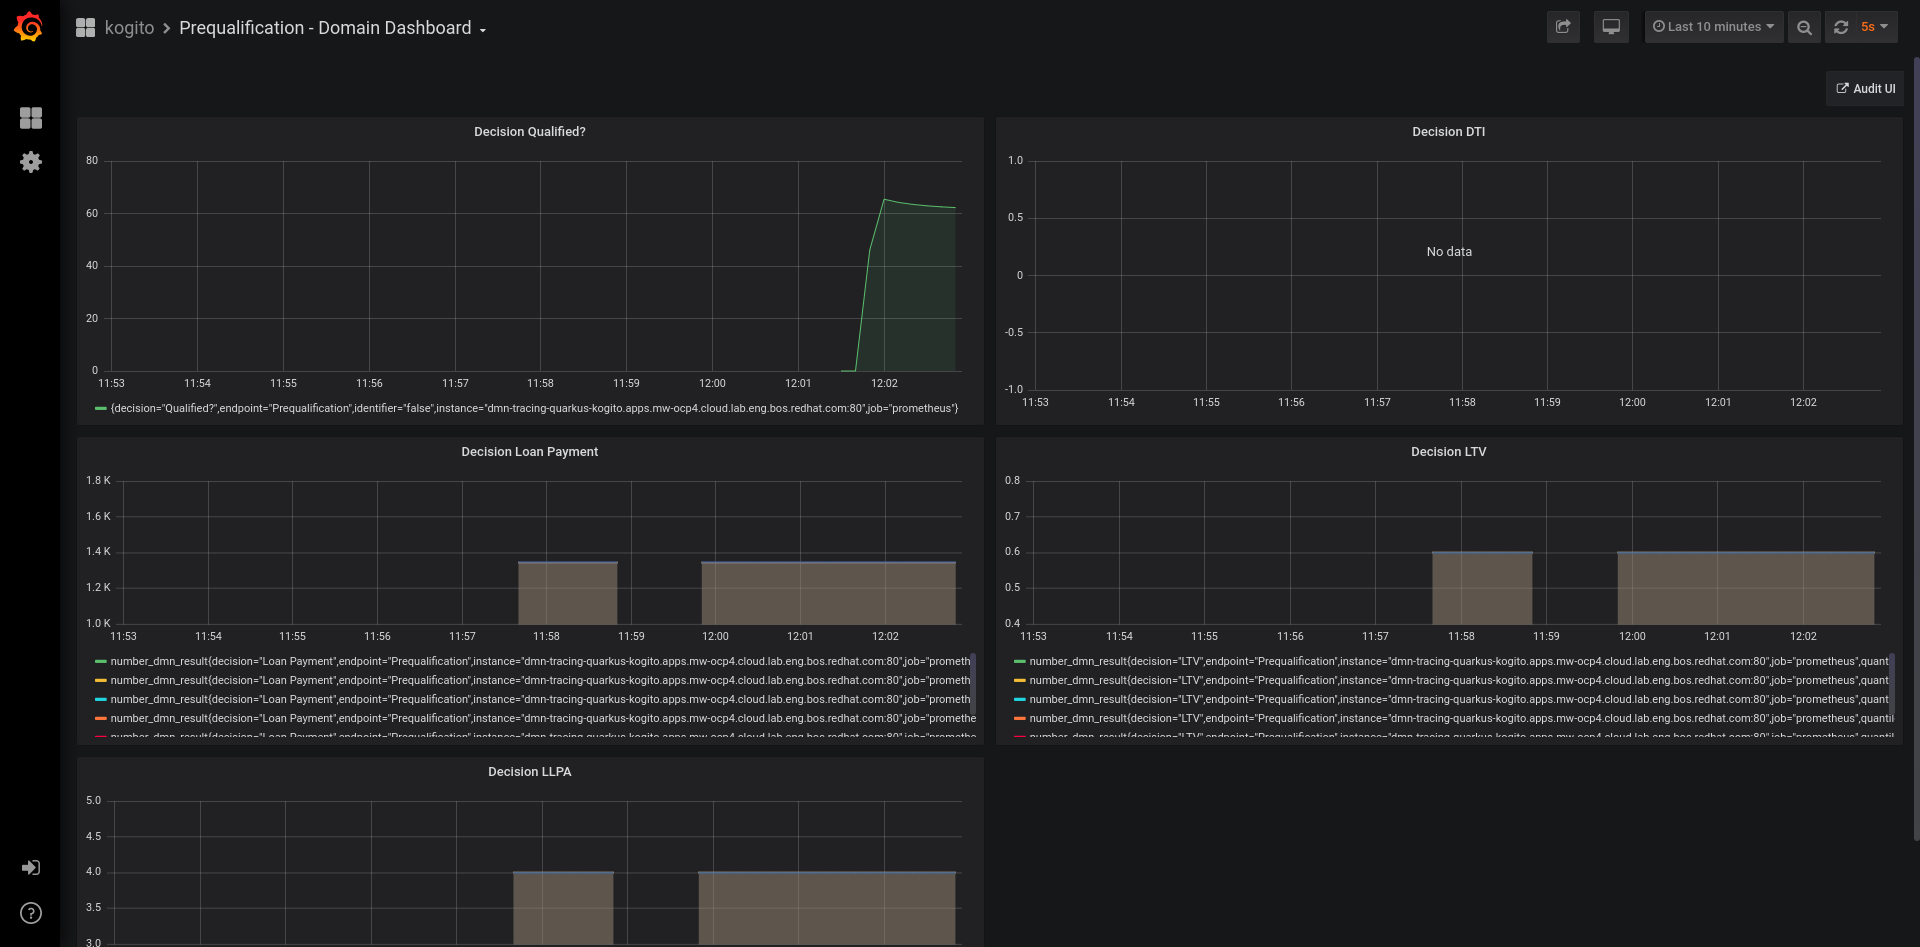Expand the 5s refresh interval dropdown
The image size is (1920, 947).
click(1875, 27)
